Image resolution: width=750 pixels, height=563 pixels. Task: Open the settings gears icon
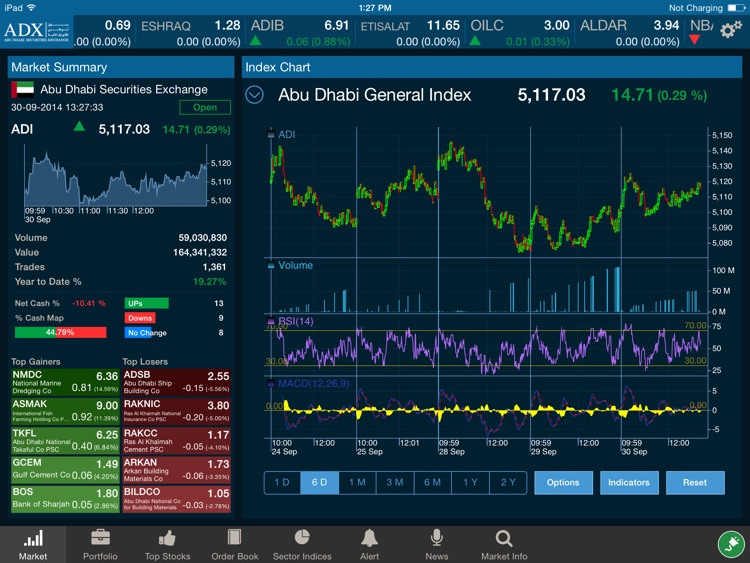[730, 30]
